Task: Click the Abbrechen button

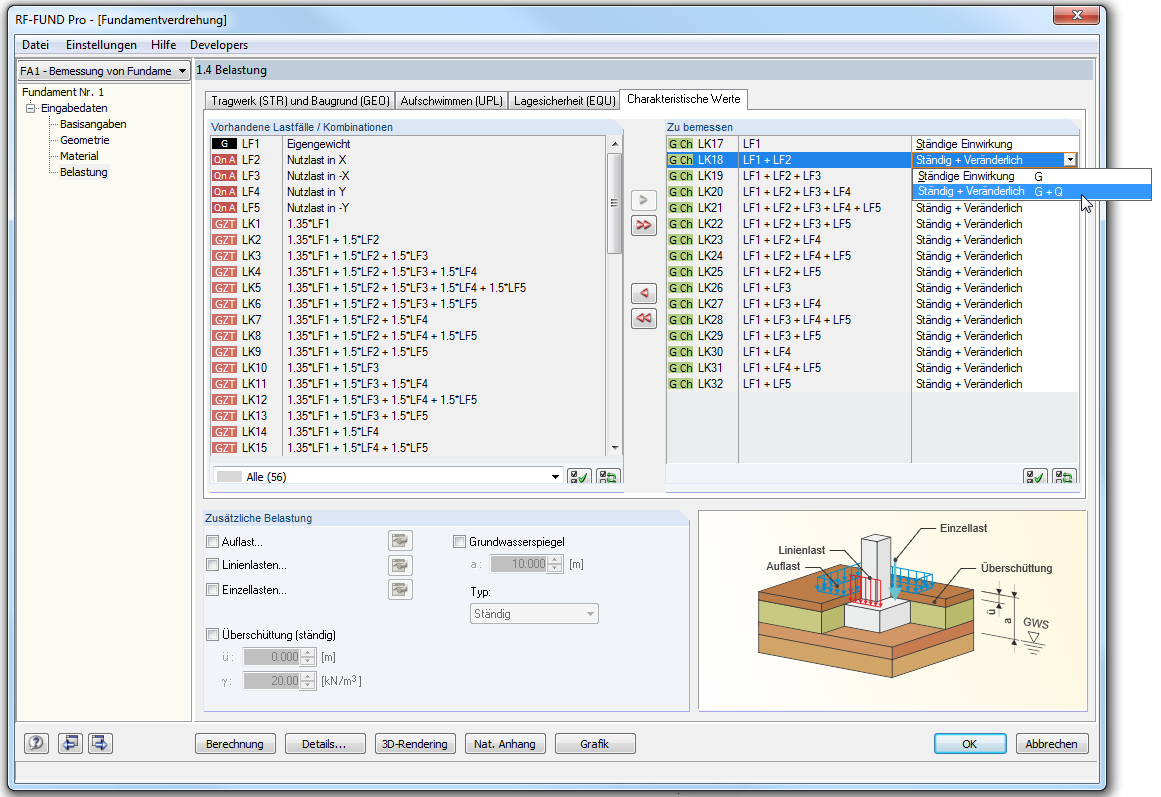Action: click(1051, 744)
